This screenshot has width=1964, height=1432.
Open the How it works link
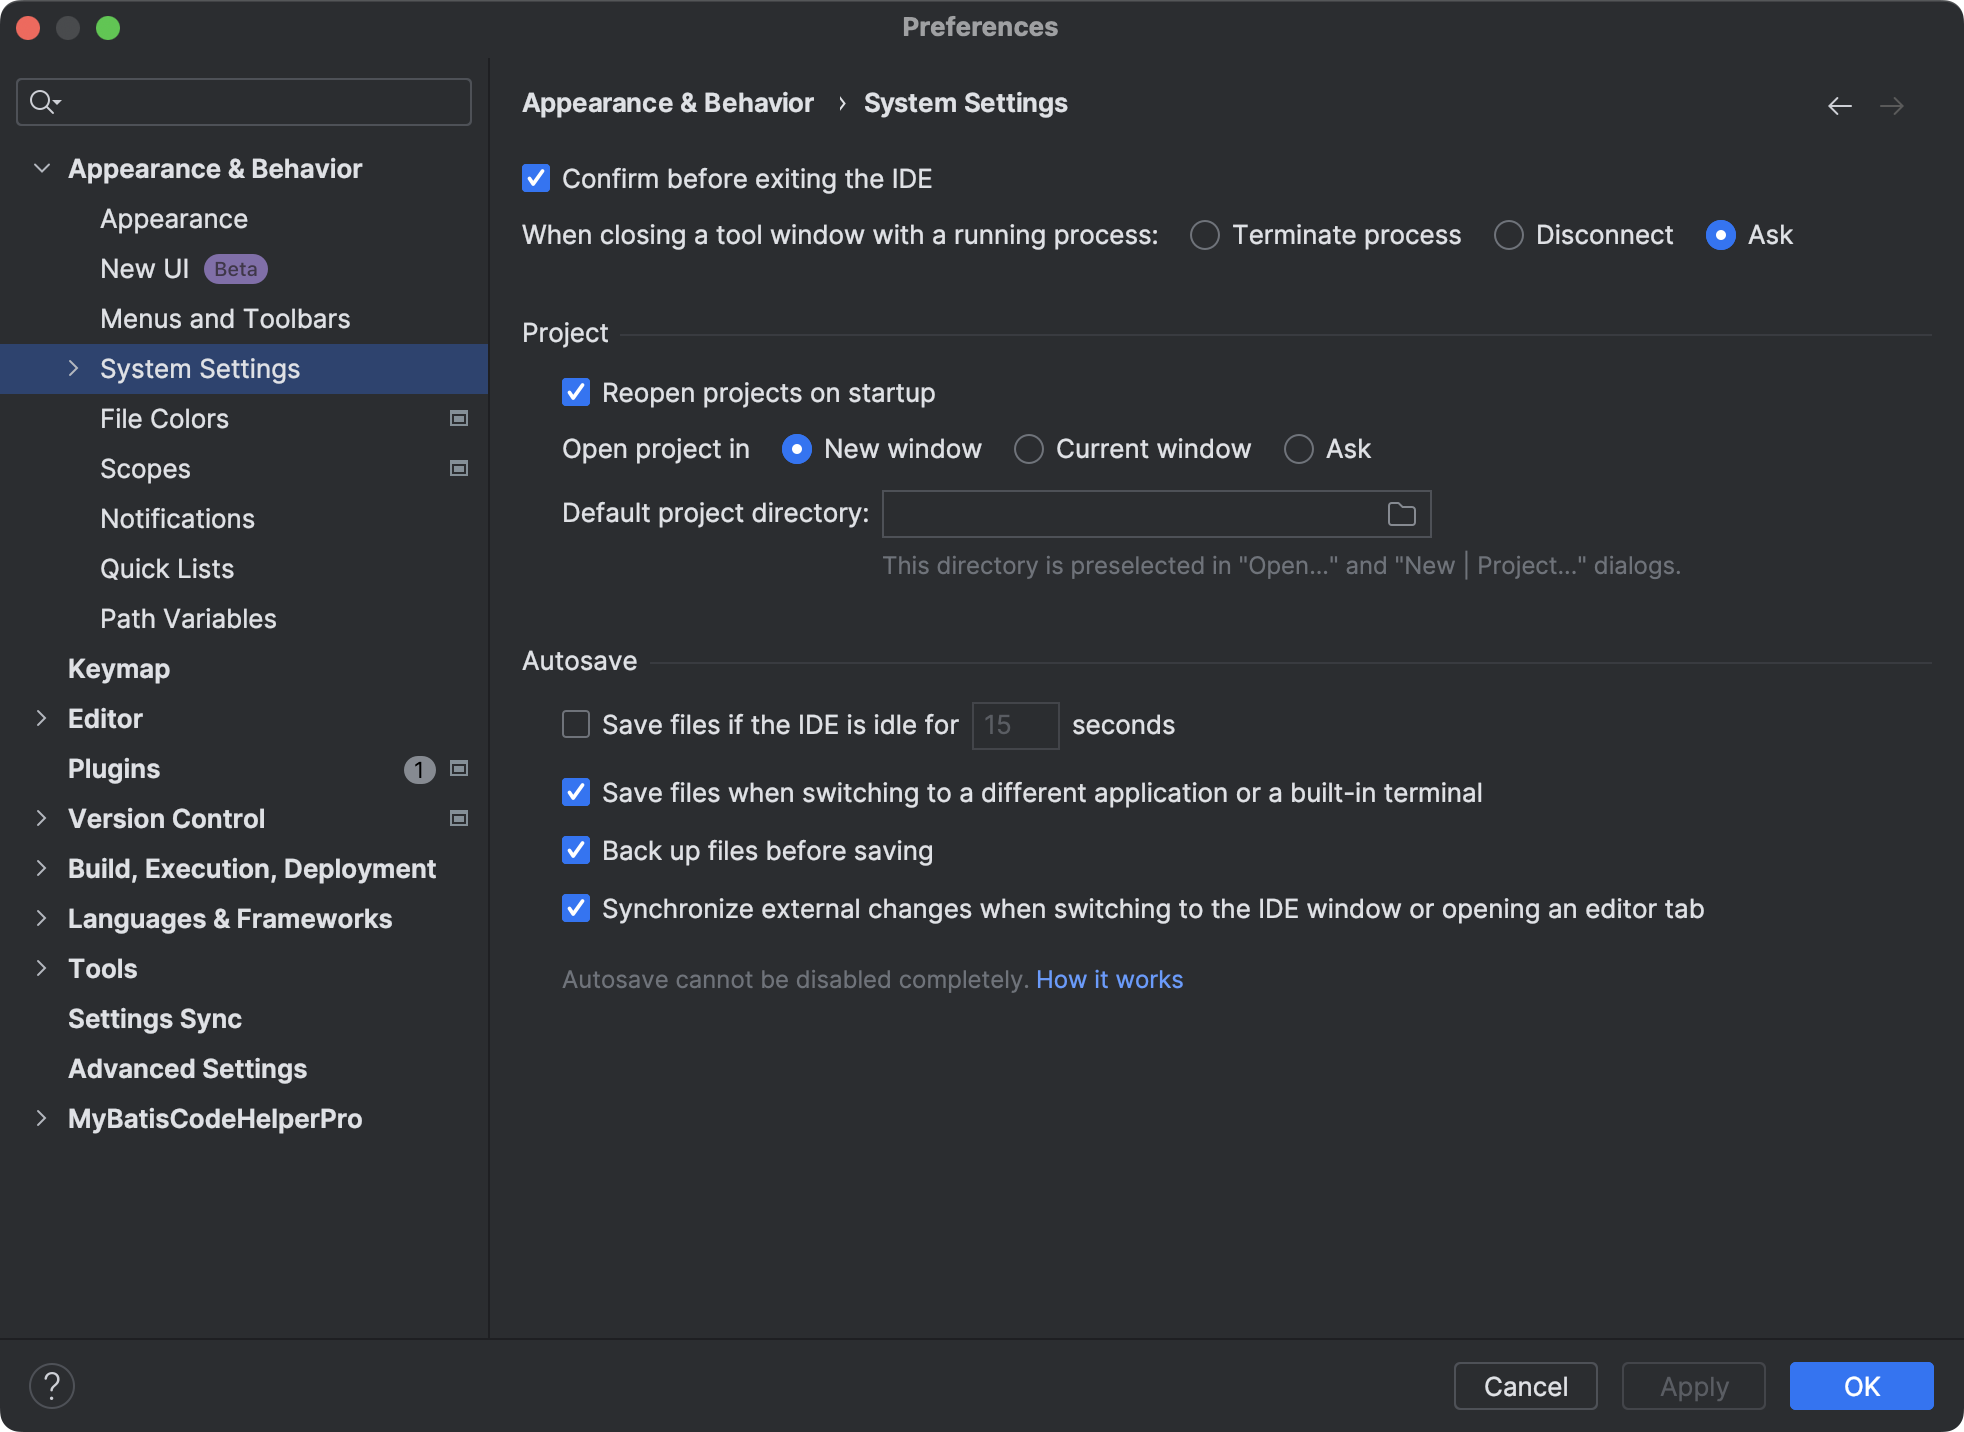(1109, 979)
